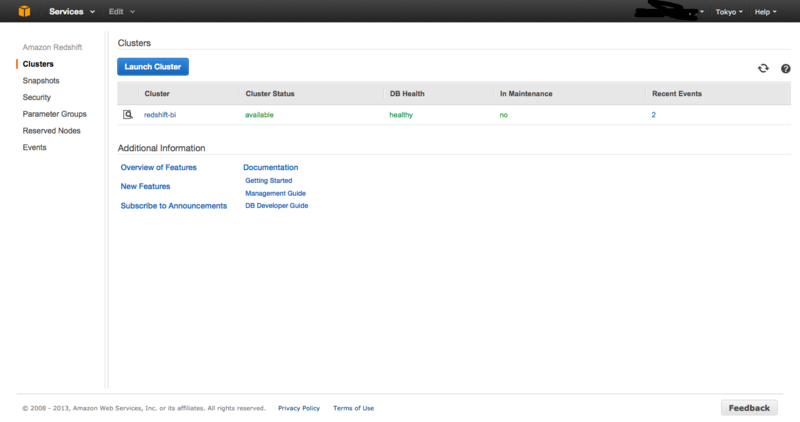The width and height of the screenshot is (800, 422).
Task: Click the Feedback button
Action: click(749, 408)
